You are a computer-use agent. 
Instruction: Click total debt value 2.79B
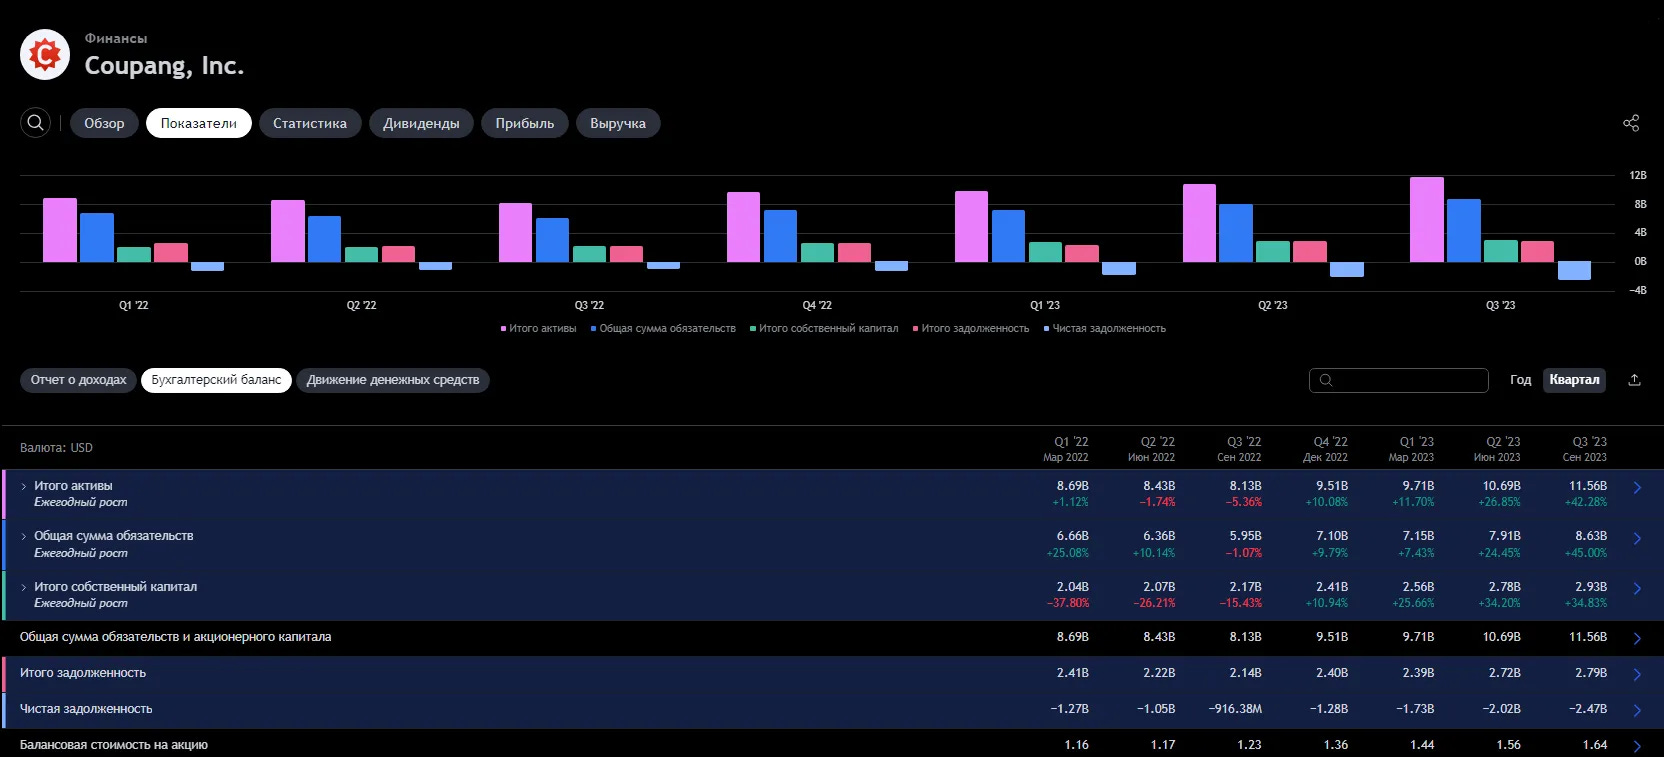[x=1591, y=673]
